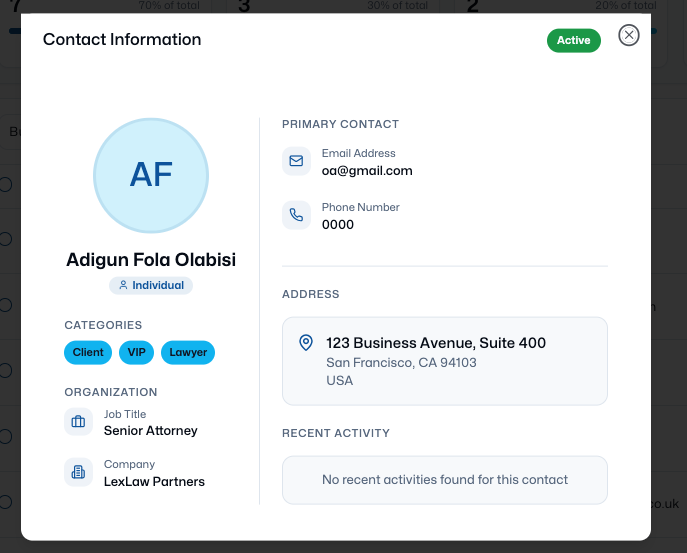
Task: Select the VIP category tag
Action: 137,352
